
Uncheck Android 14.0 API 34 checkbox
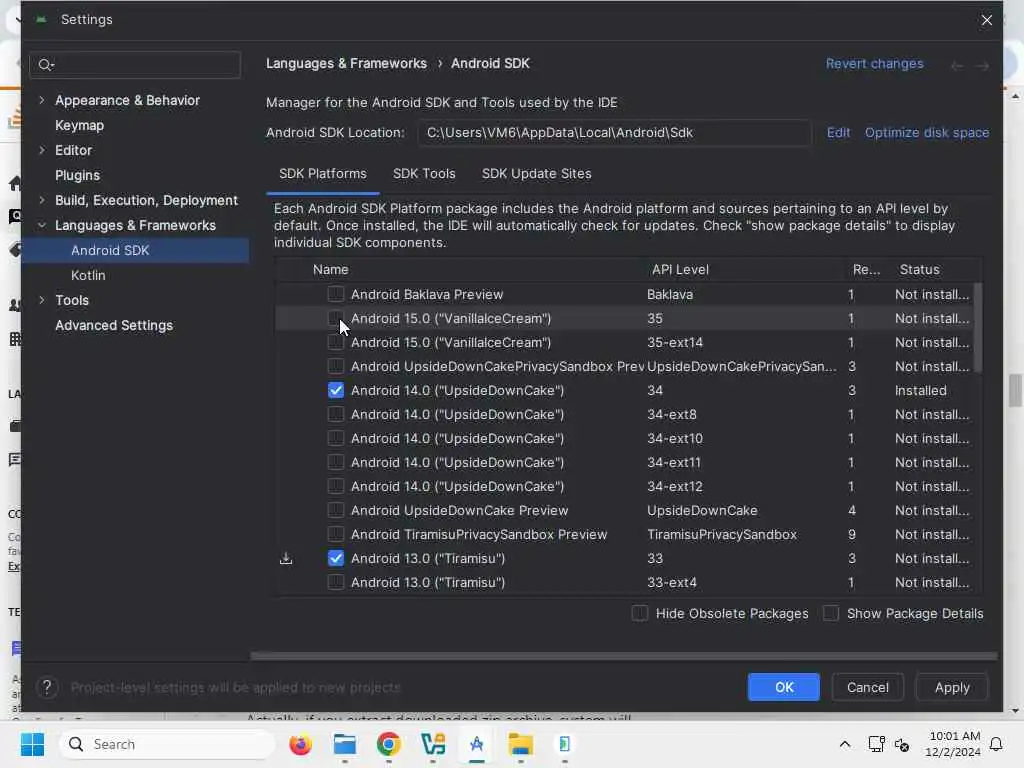[336, 391]
